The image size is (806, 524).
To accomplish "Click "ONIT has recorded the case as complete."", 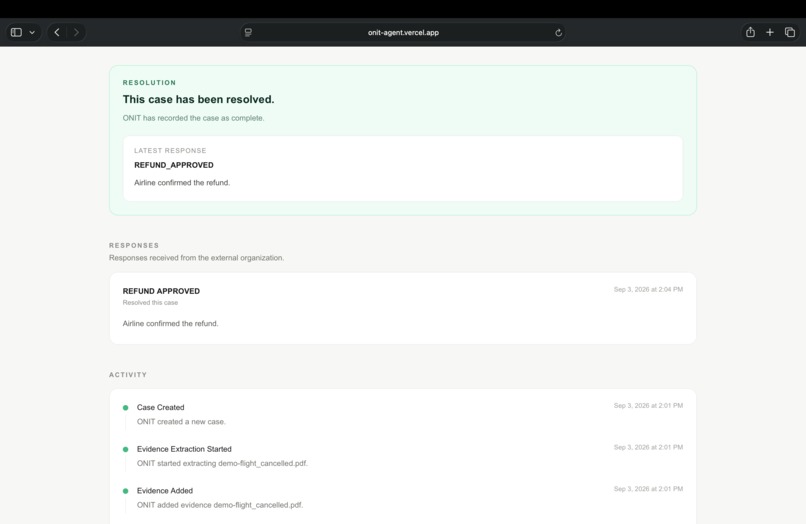I will [193, 118].
